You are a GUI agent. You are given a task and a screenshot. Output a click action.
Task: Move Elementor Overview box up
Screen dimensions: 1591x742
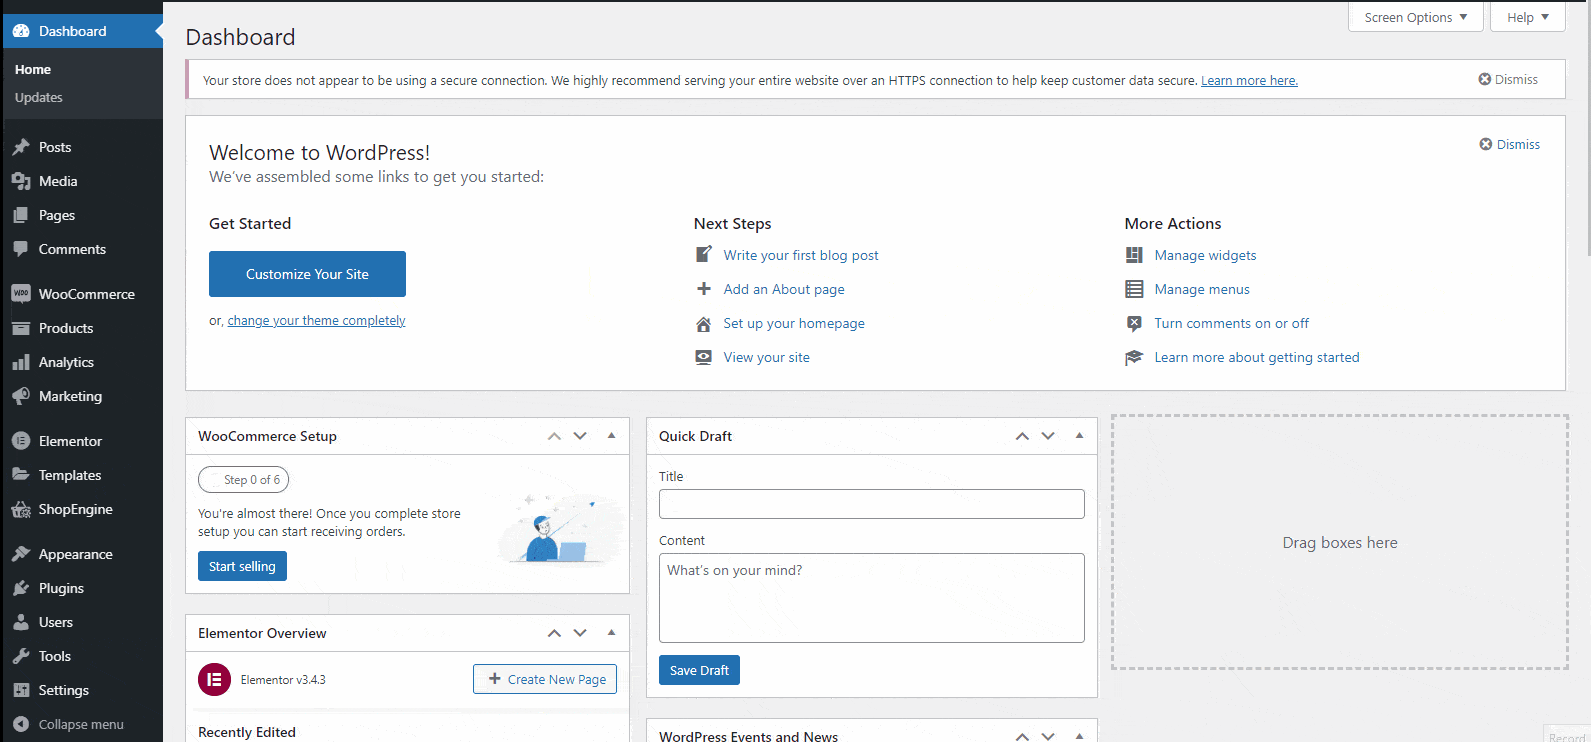tap(554, 633)
